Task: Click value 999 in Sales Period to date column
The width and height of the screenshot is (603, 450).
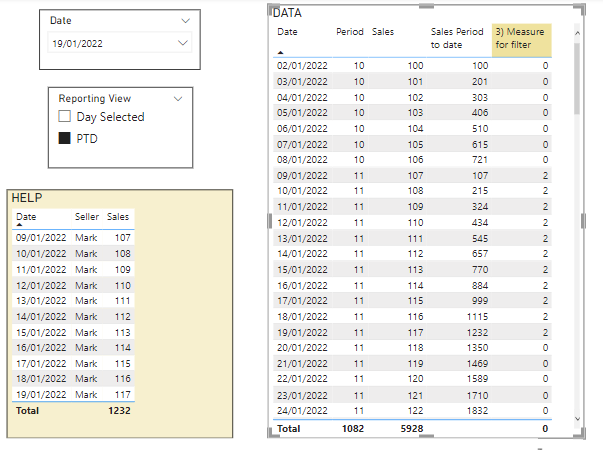Action: [480, 301]
